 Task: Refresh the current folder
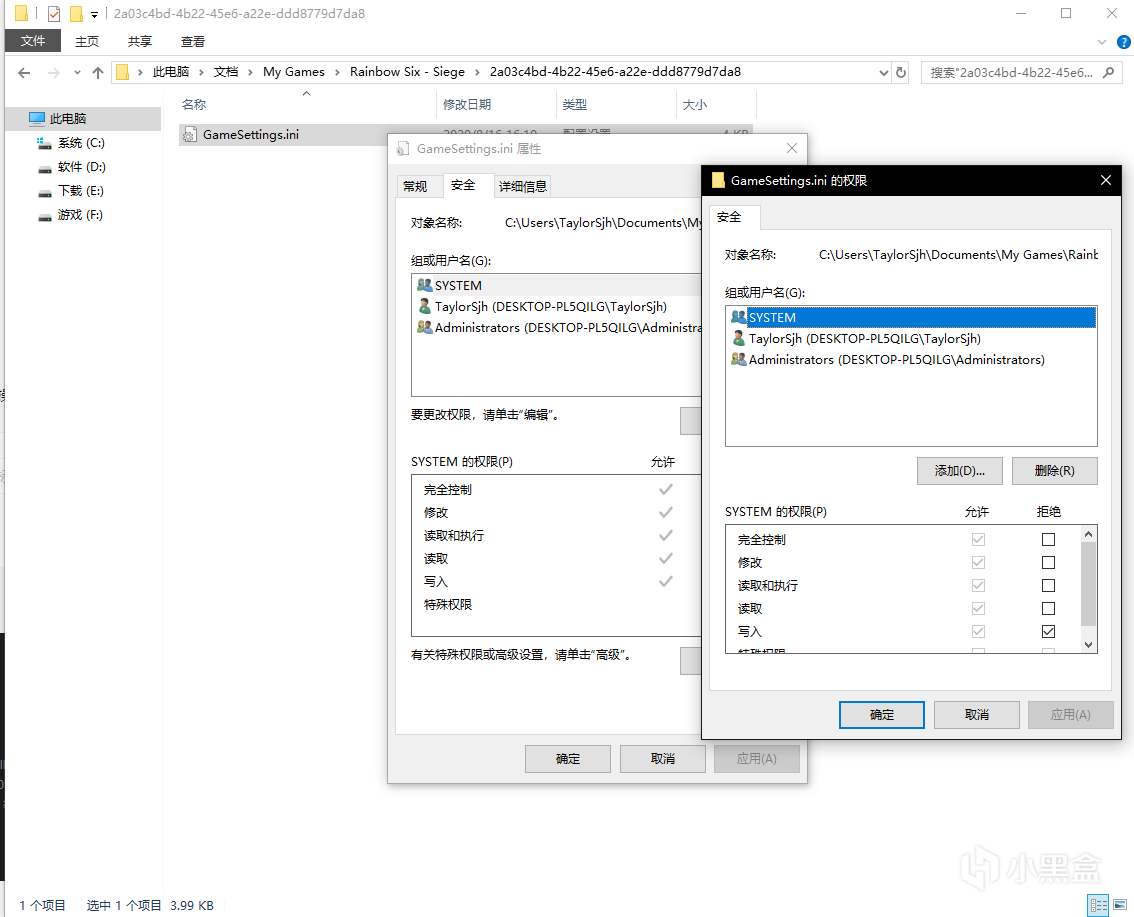[900, 72]
